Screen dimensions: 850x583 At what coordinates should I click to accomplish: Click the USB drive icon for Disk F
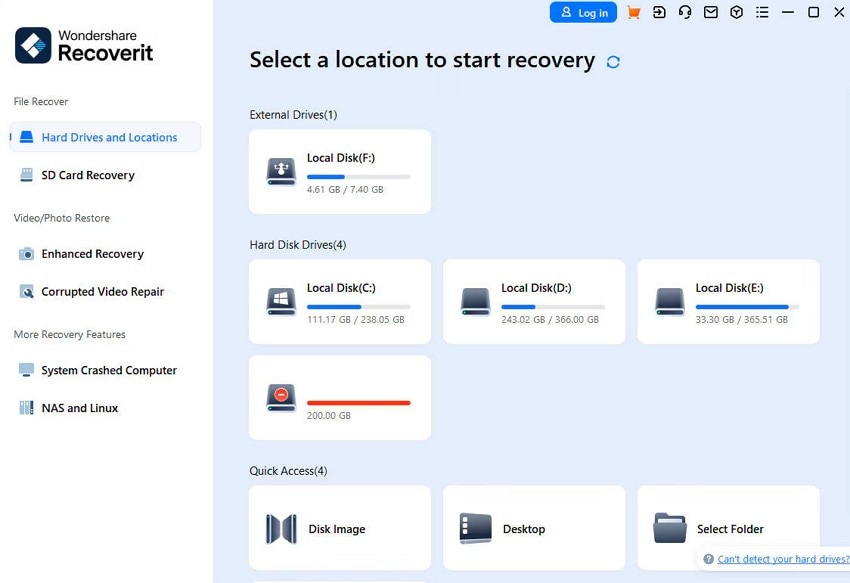point(281,171)
